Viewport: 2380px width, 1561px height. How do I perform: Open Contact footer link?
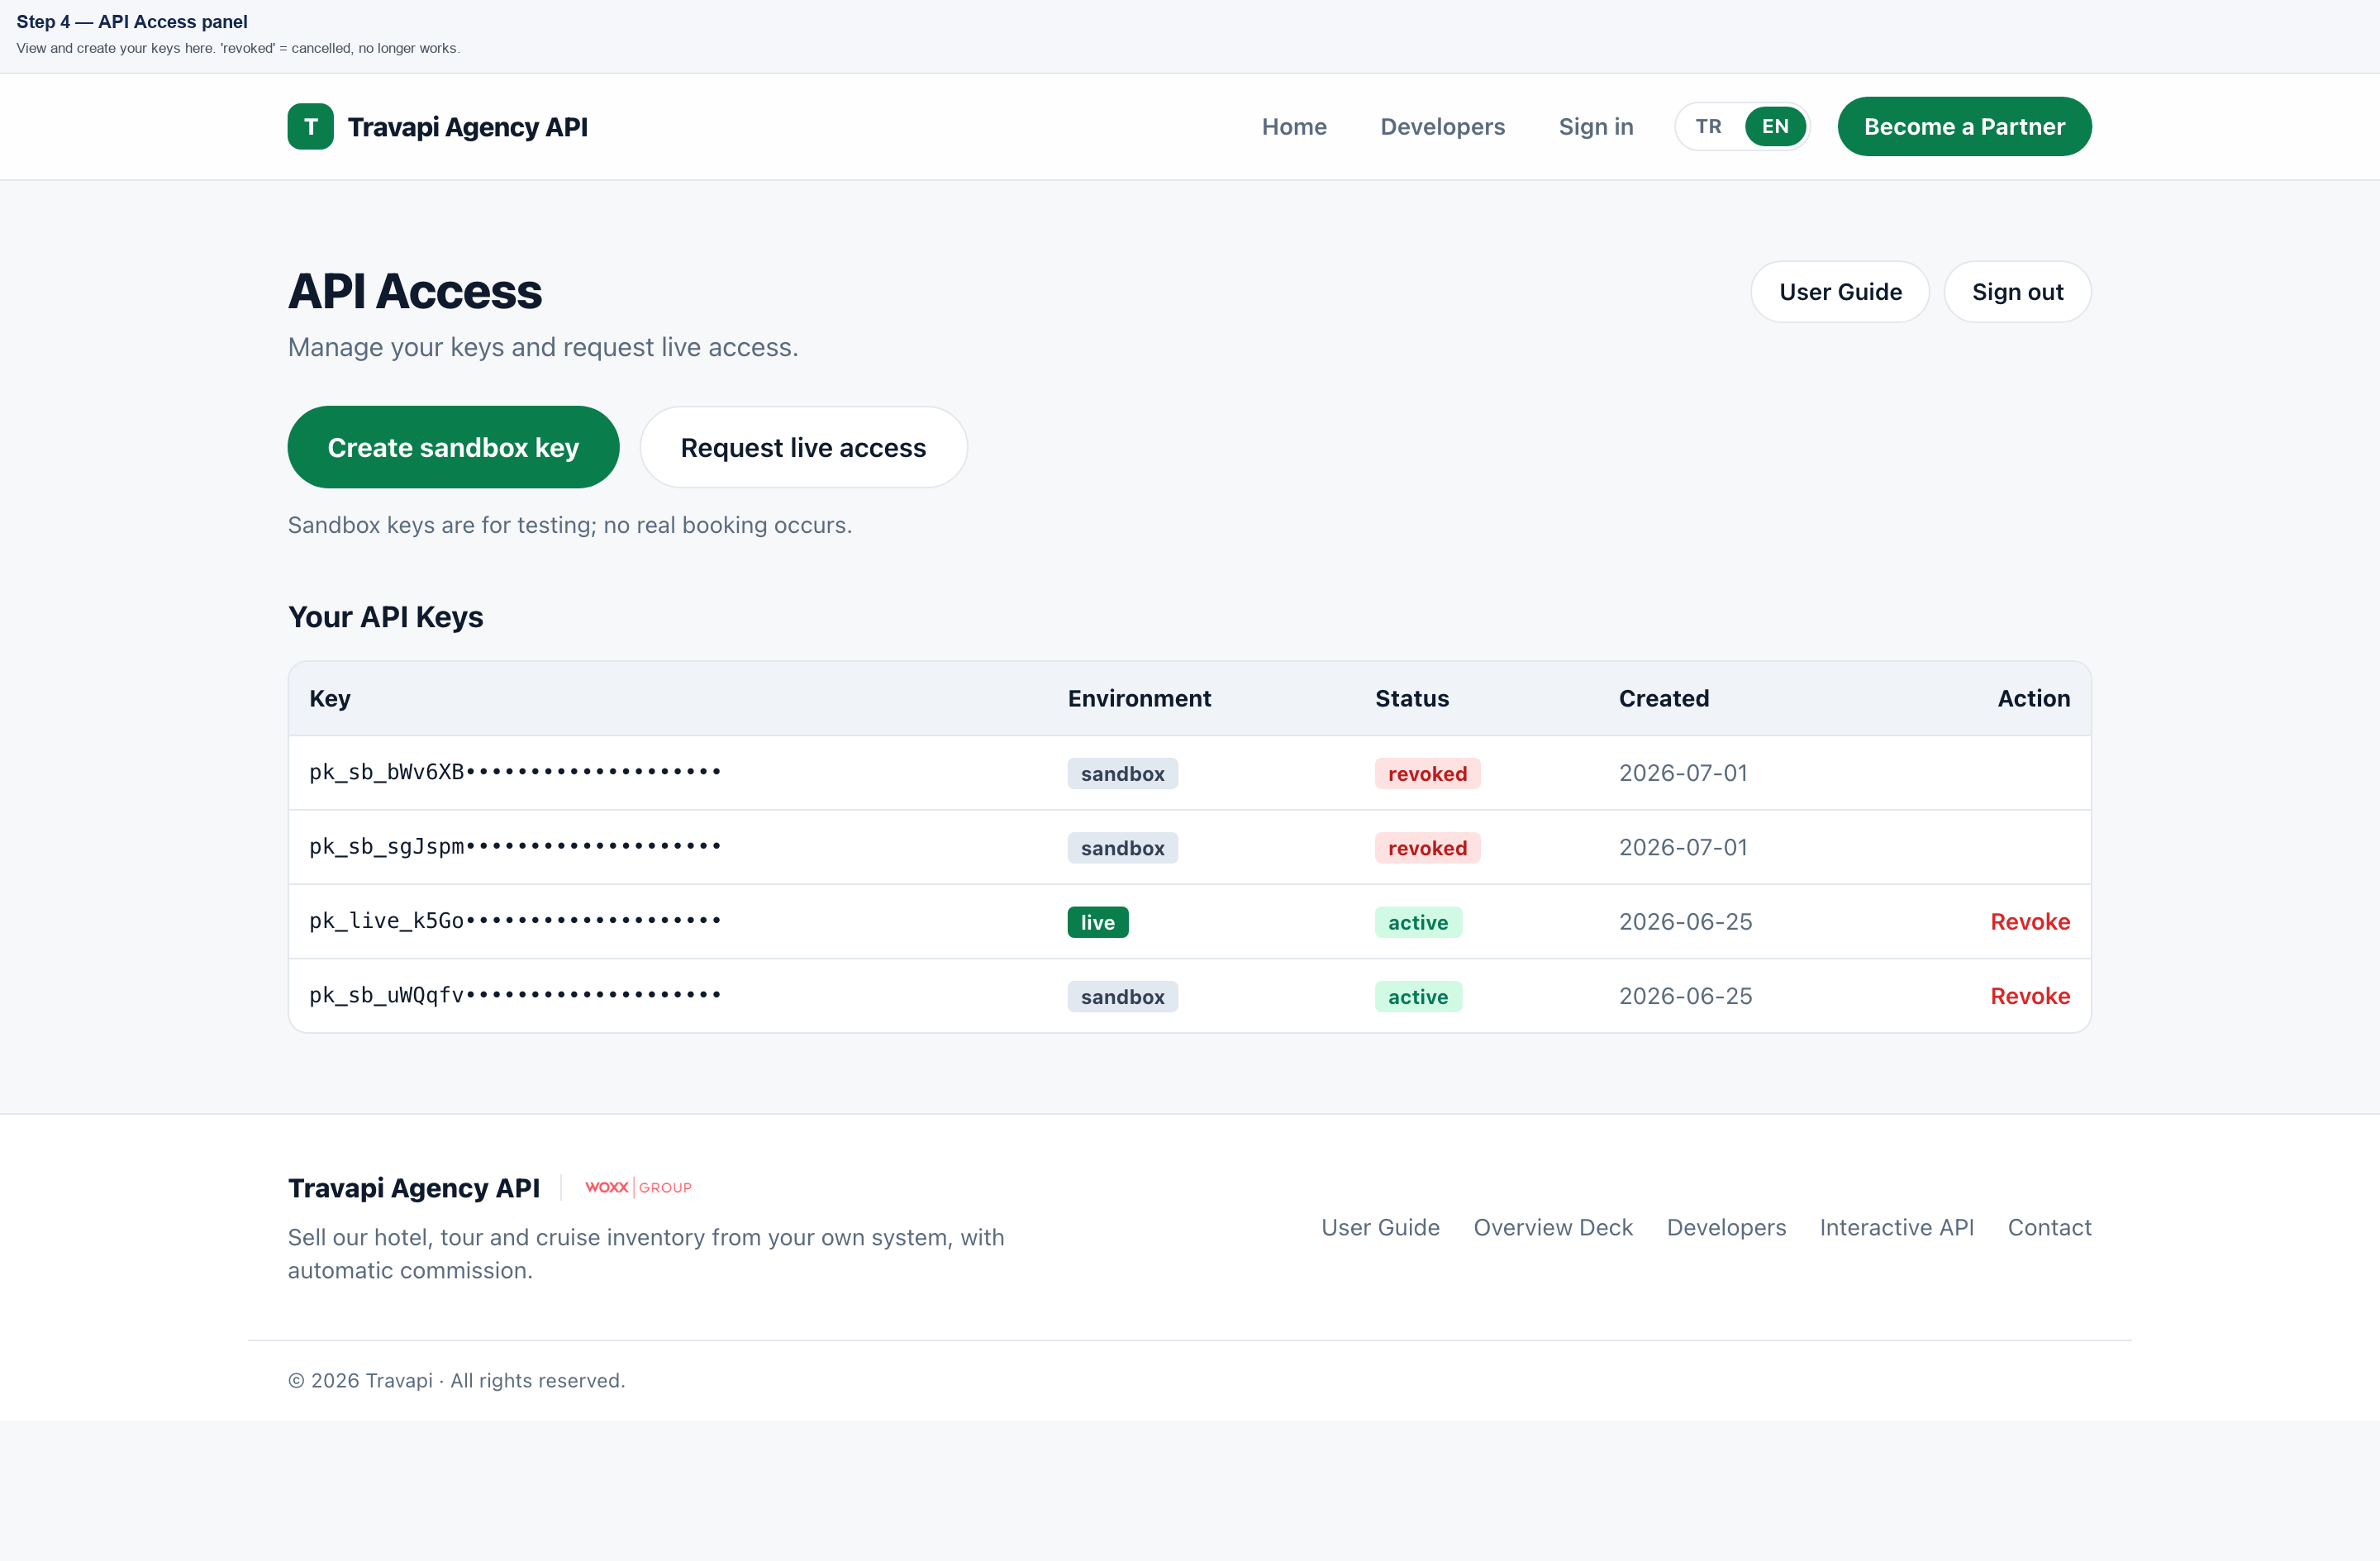(x=2049, y=1227)
